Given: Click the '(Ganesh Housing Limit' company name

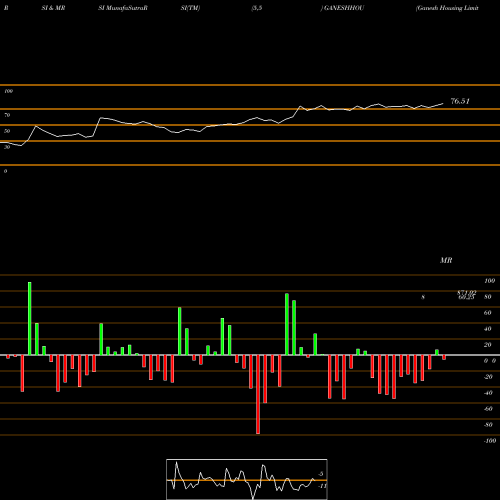Looking at the screenshot, I should tap(447, 8).
